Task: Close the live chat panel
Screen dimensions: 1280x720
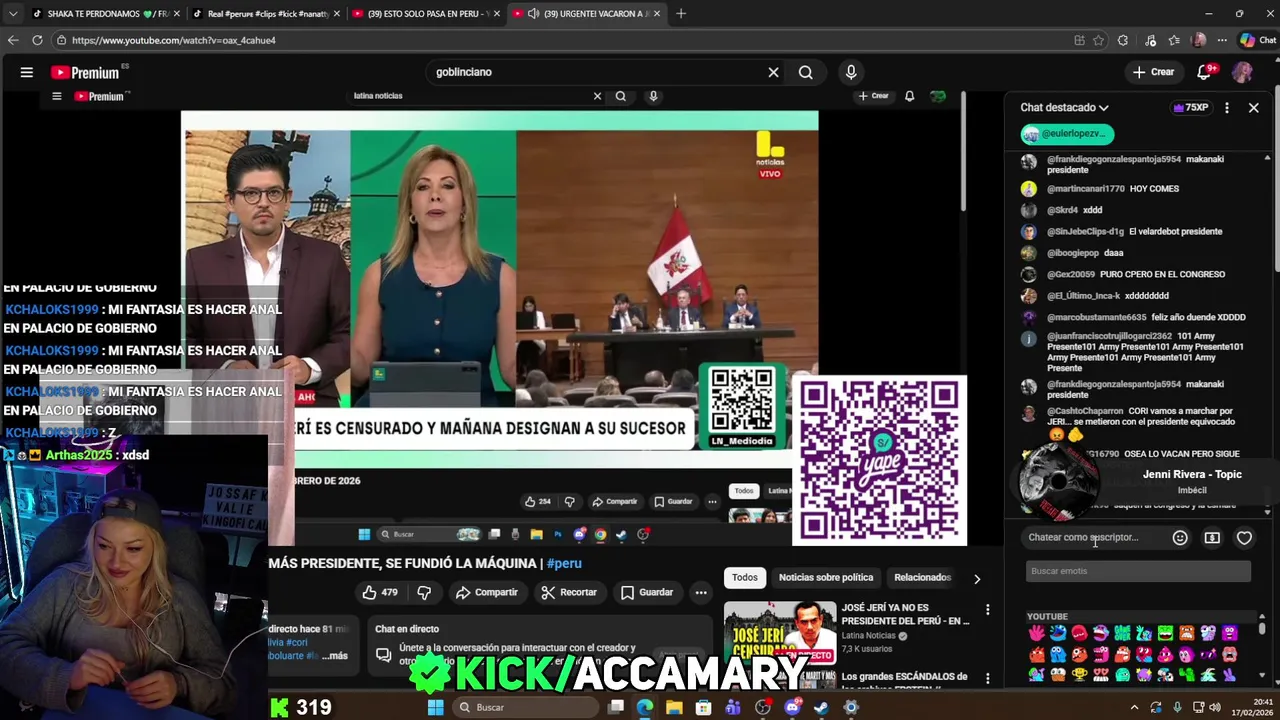Action: [1253, 107]
